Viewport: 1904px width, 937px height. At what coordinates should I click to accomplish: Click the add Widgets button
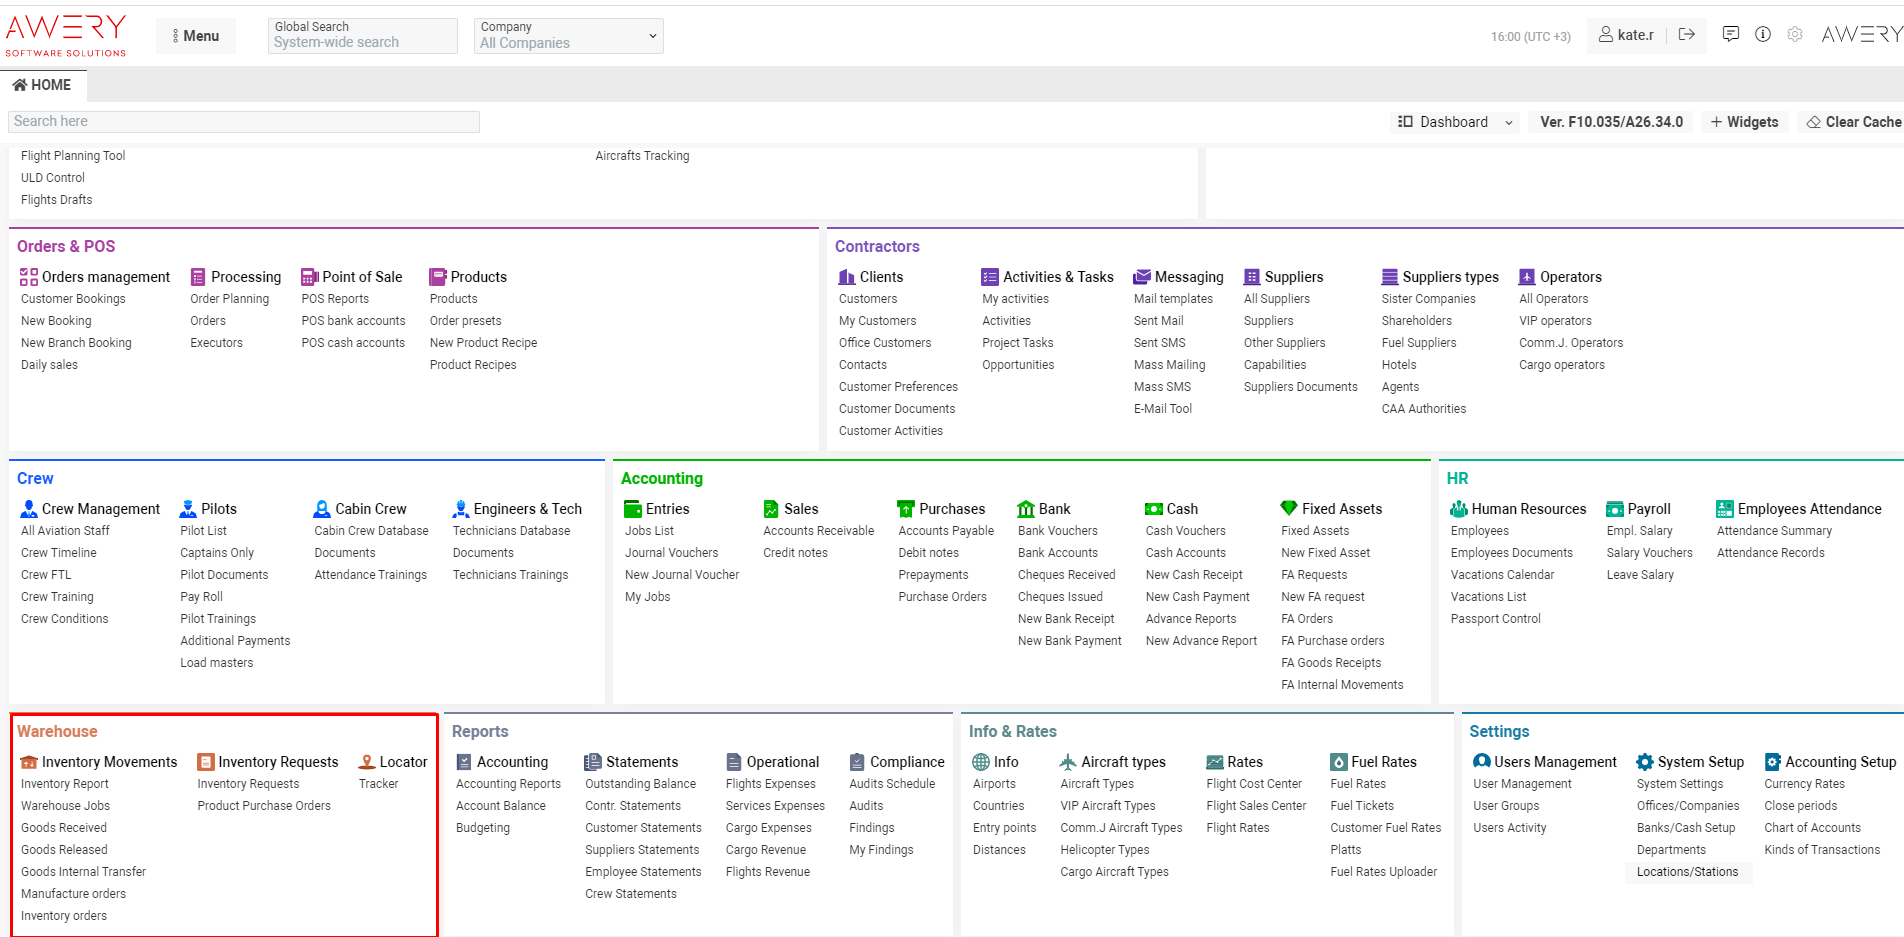1744,122
